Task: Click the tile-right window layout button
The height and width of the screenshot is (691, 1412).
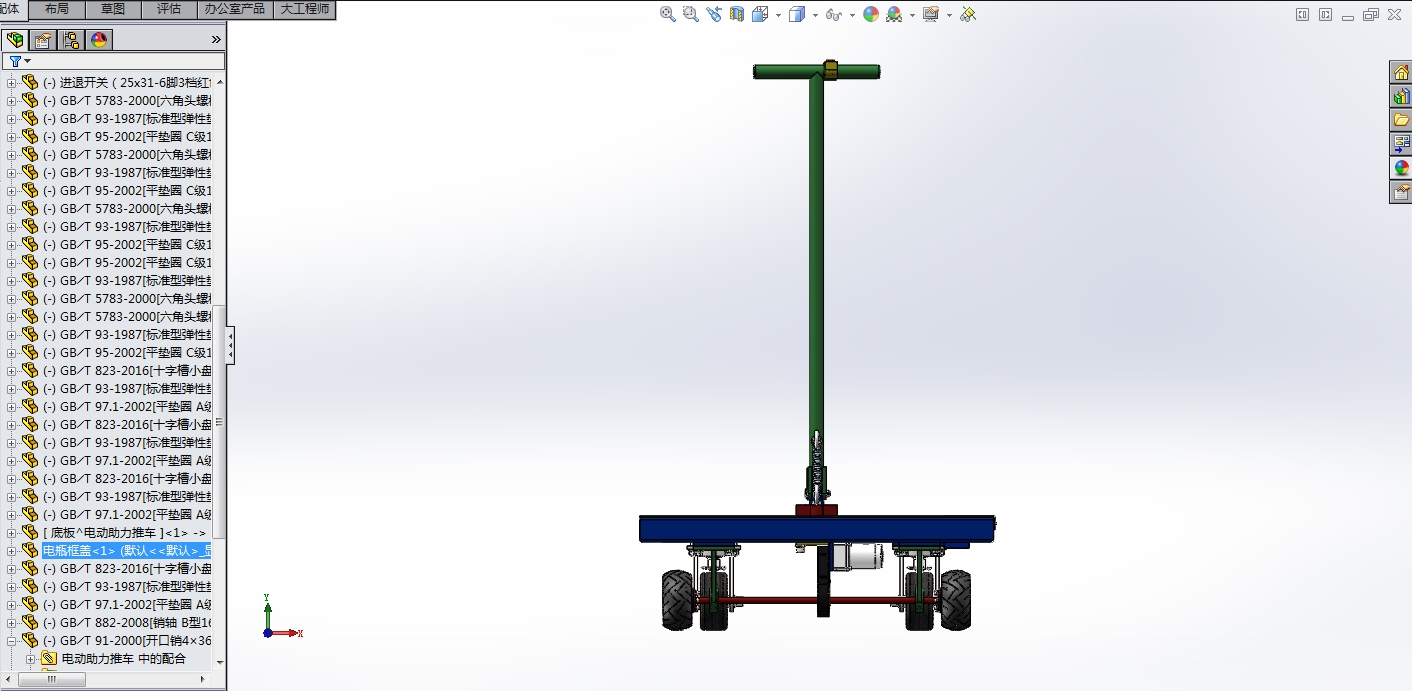Action: [x=1325, y=14]
